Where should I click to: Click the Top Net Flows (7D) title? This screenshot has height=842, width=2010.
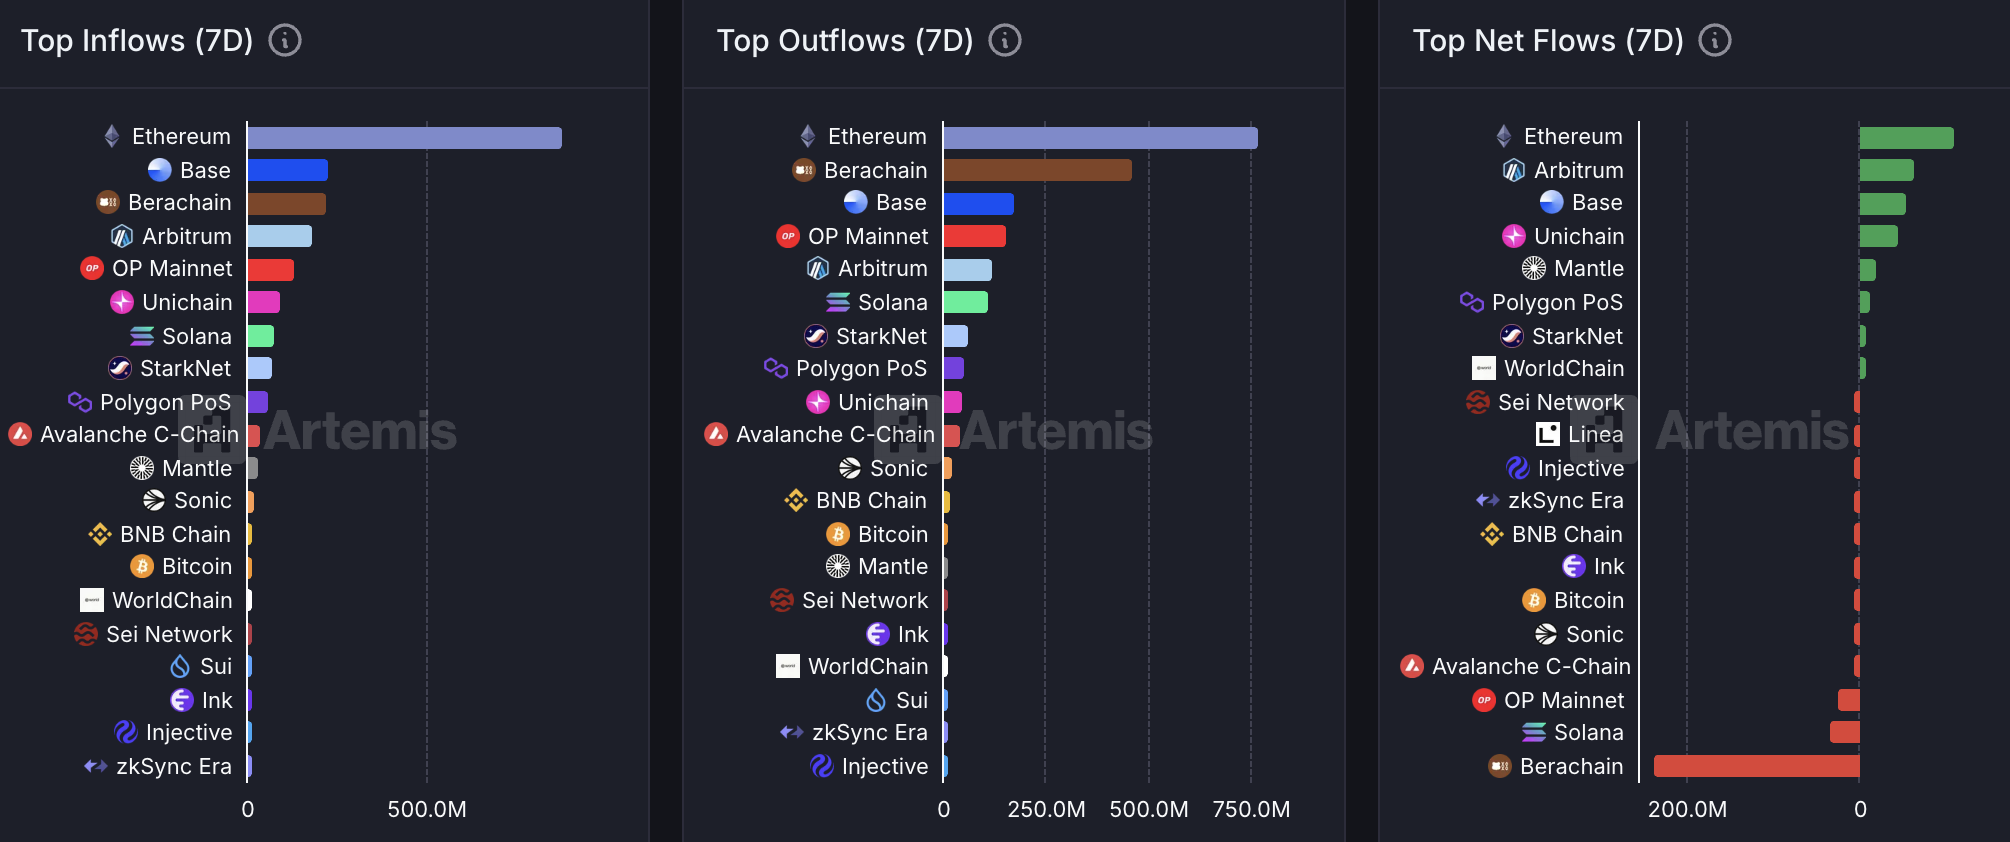point(1548,40)
